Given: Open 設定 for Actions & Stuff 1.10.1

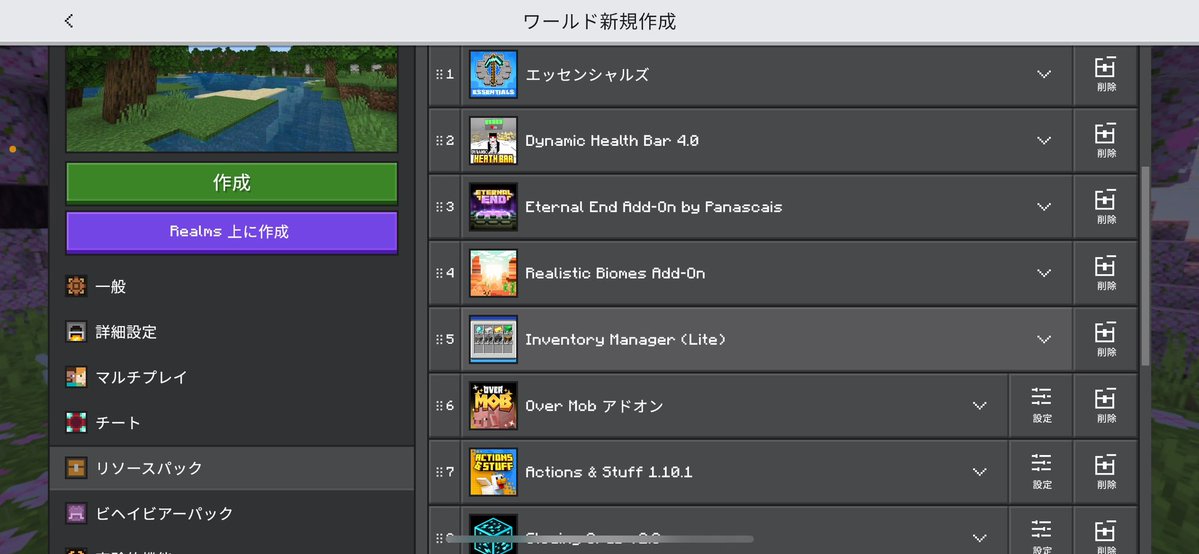Looking at the screenshot, I should point(1041,471).
